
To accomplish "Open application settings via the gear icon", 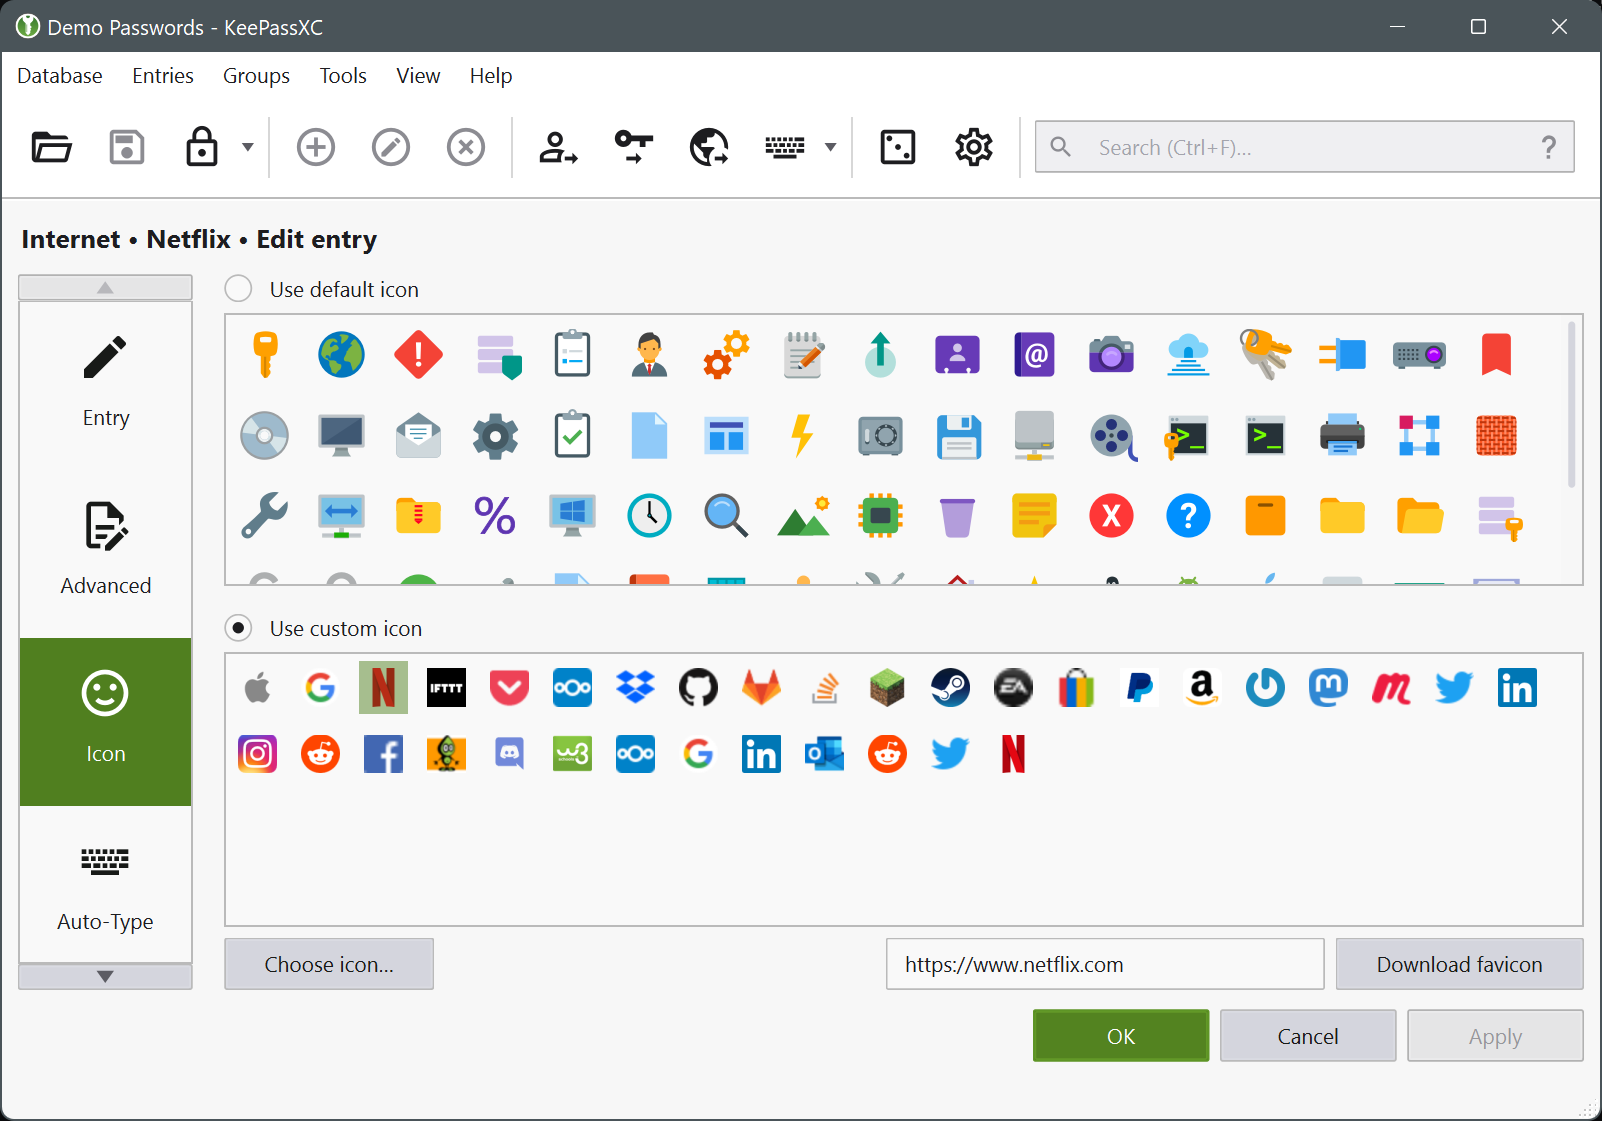I will pyautogui.click(x=972, y=147).
